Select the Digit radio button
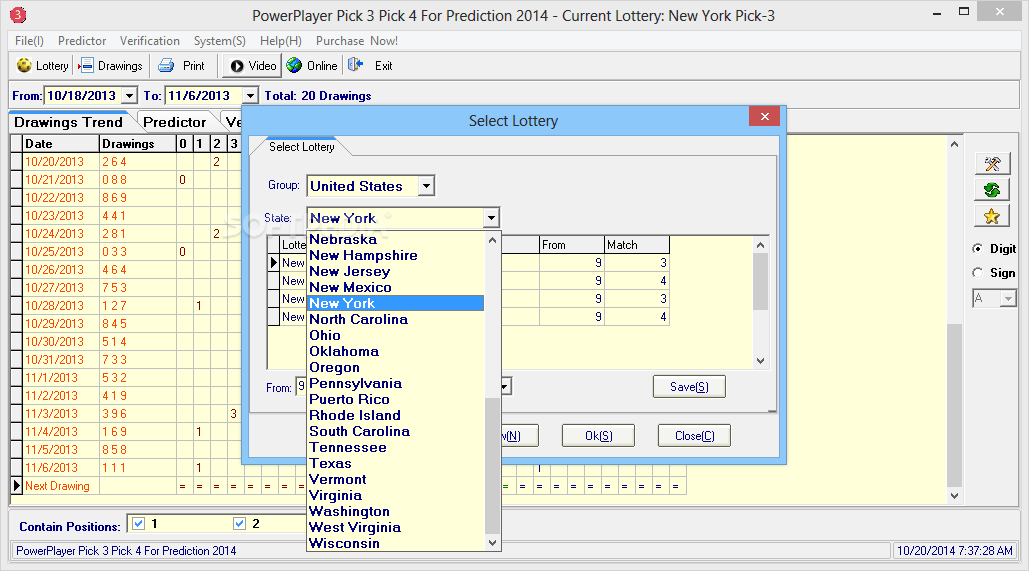 click(978, 249)
